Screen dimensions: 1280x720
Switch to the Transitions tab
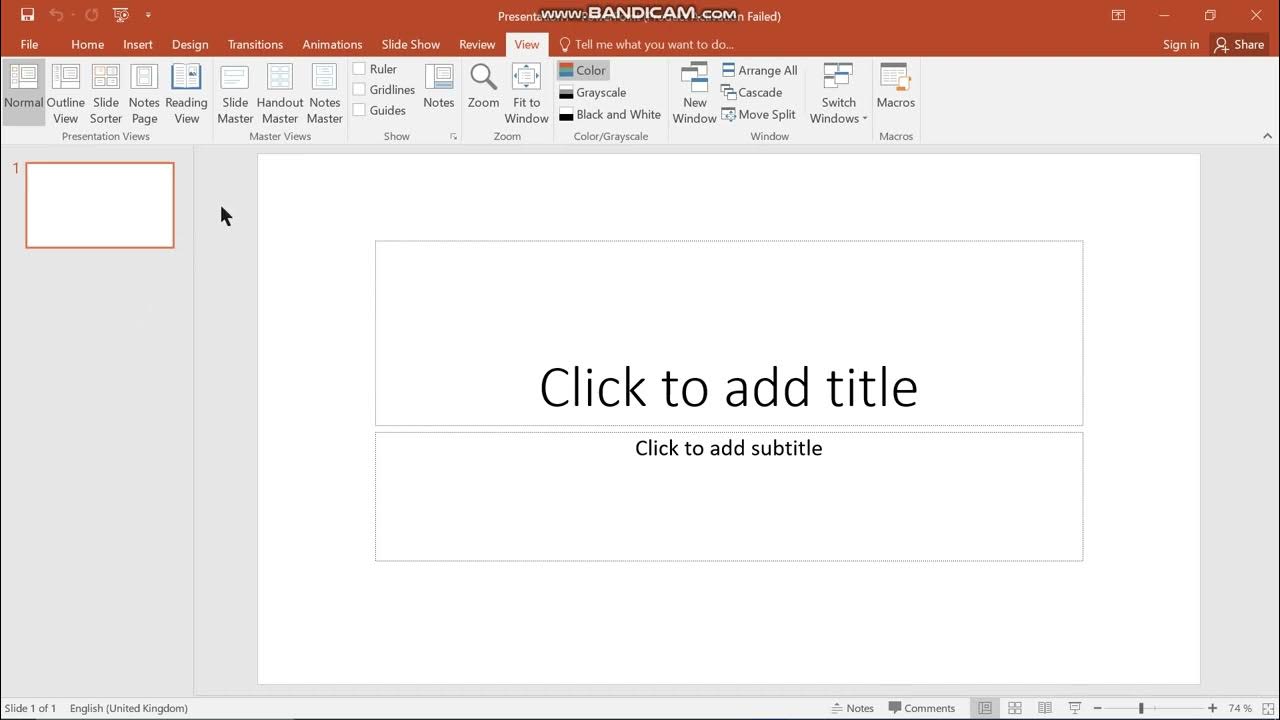tap(255, 44)
